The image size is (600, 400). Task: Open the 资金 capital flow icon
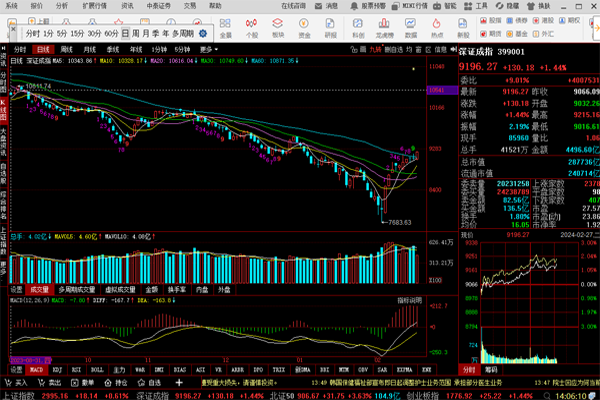coord(304,28)
